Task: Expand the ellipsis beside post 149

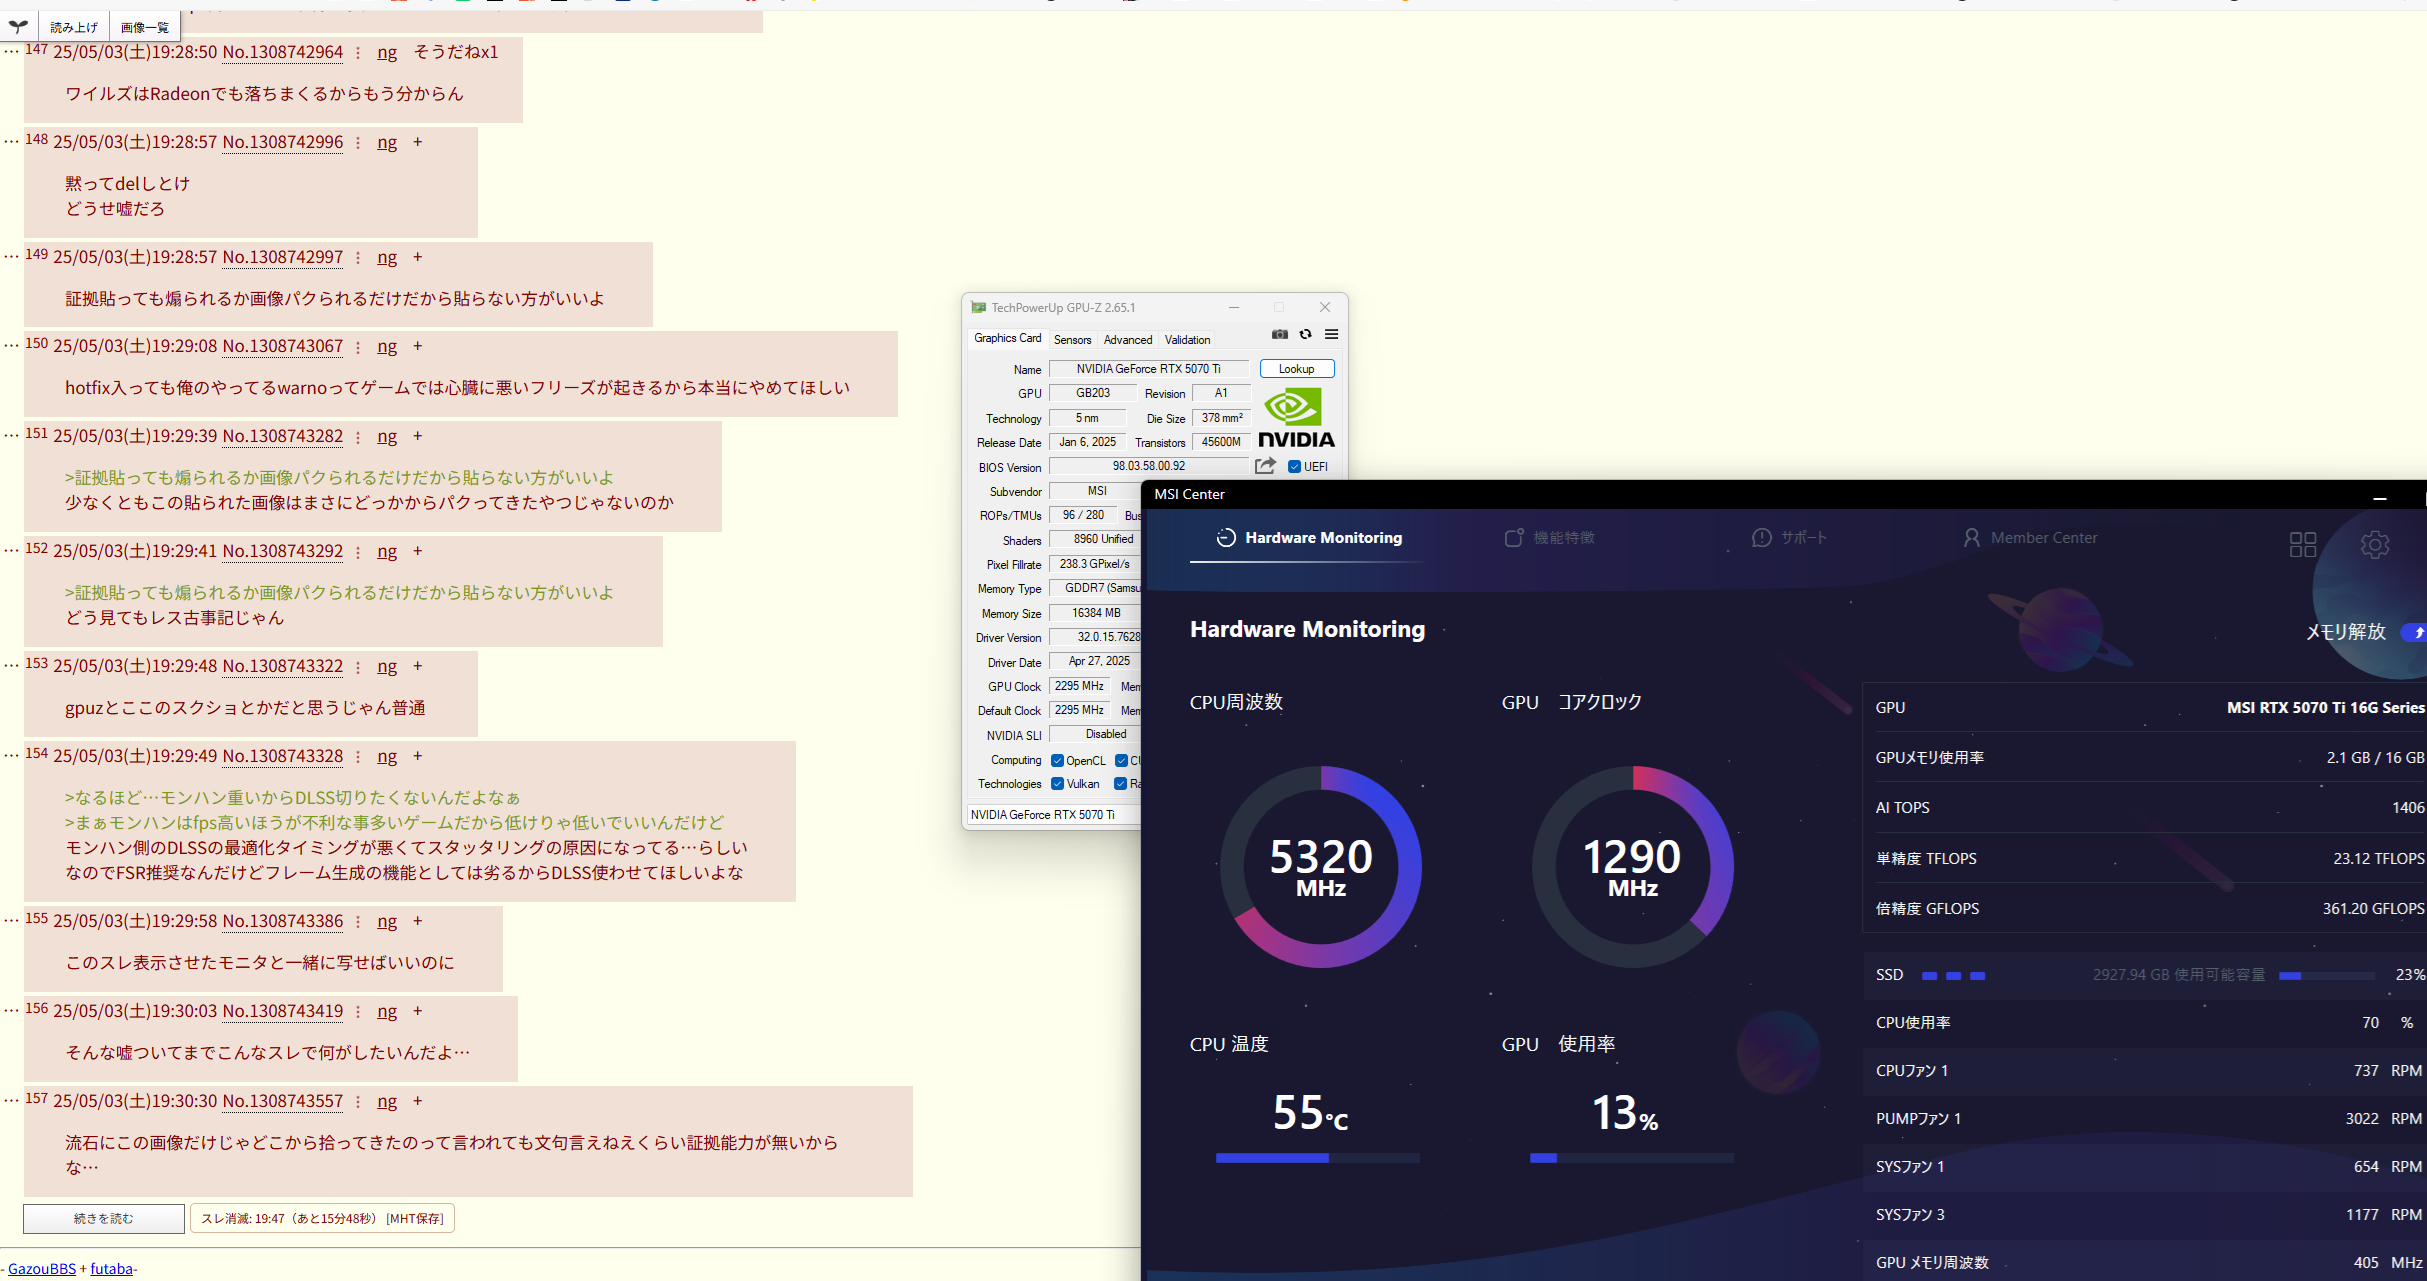Action: coord(11,256)
